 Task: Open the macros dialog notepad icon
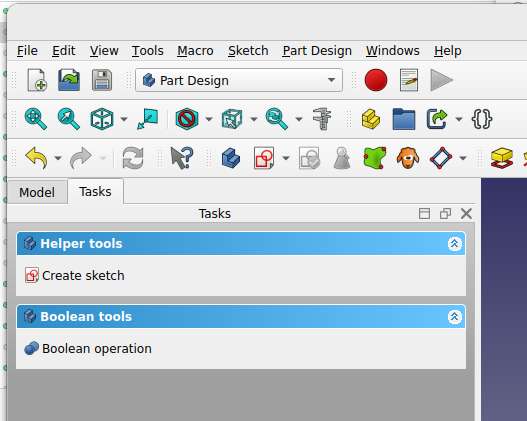[x=409, y=80]
